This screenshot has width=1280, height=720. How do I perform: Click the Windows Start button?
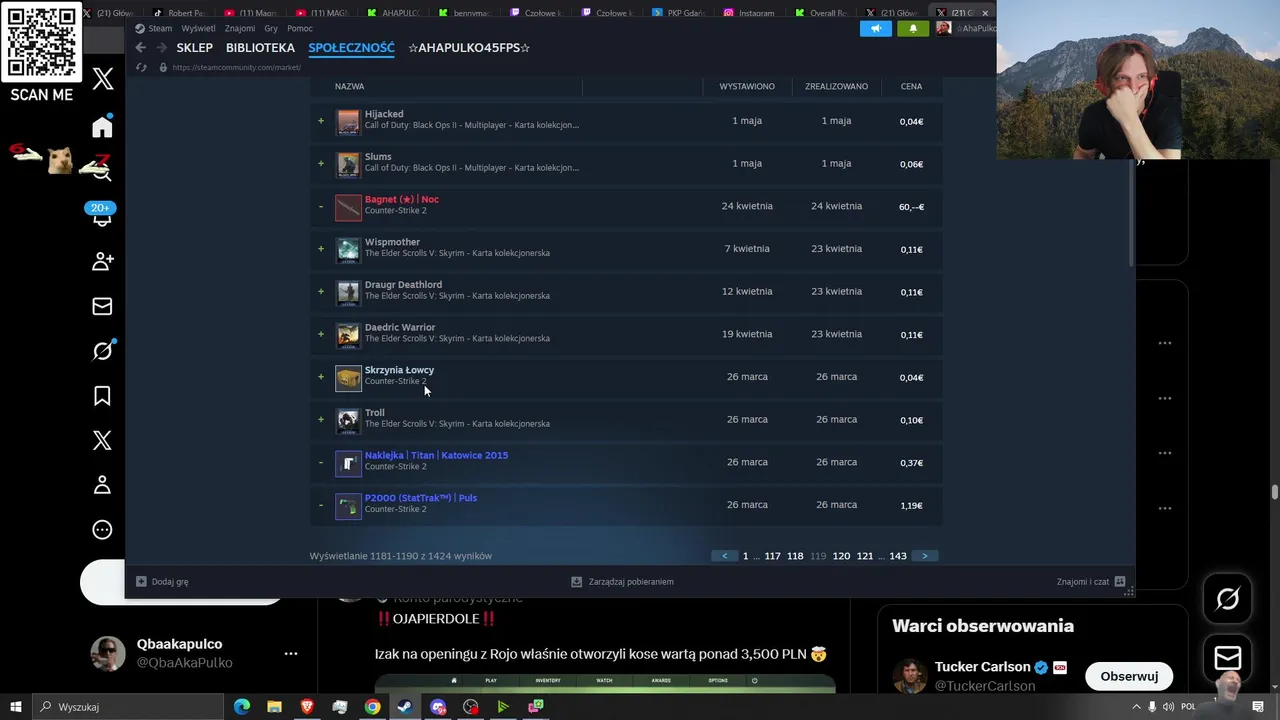pos(15,707)
